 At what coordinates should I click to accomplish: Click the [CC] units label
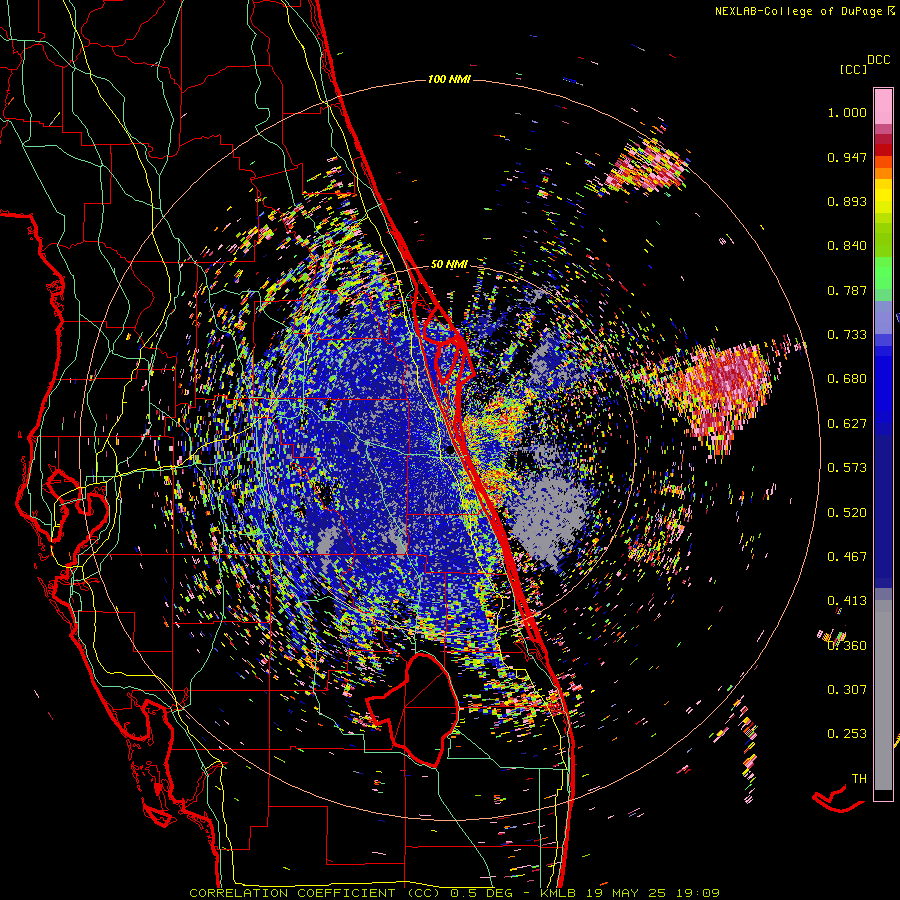point(853,69)
